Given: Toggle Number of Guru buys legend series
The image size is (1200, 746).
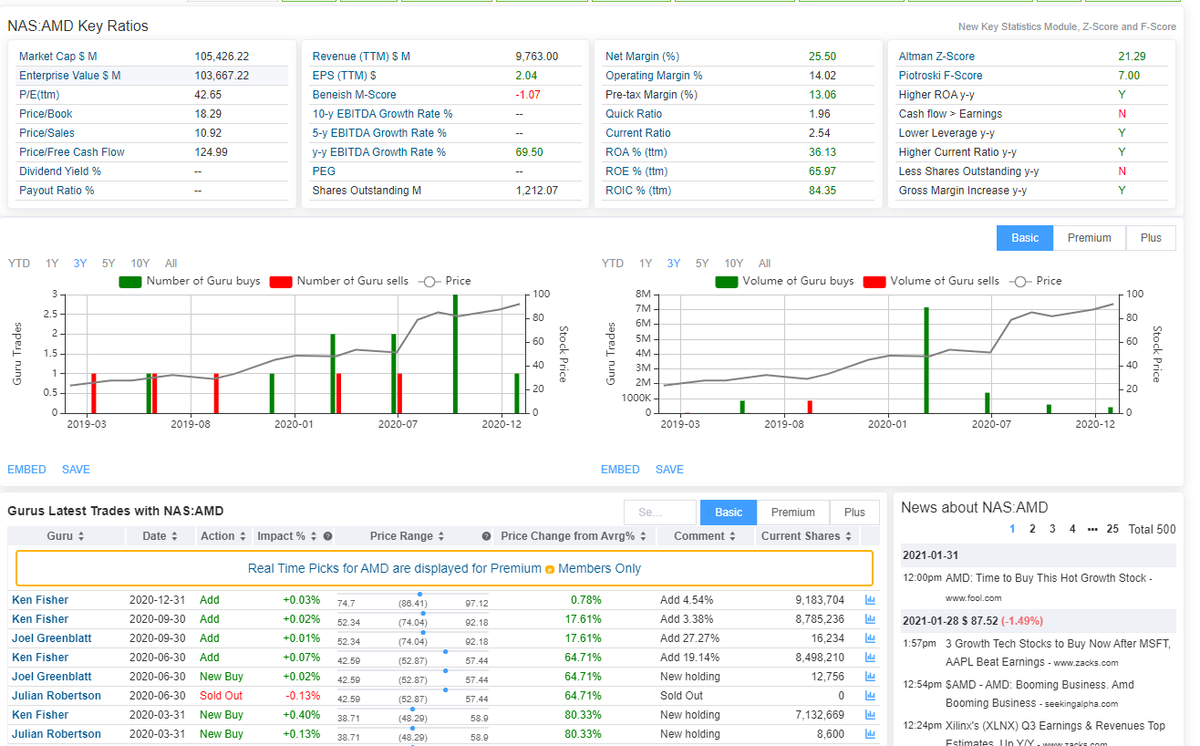Looking at the screenshot, I should [189, 281].
